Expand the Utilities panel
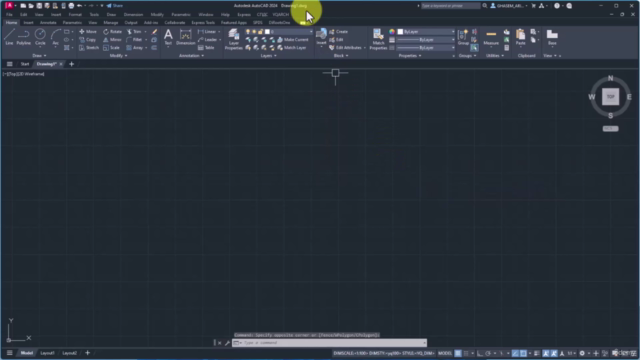Image resolution: width=640 pixels, height=360 pixels. pyautogui.click(x=495, y=56)
